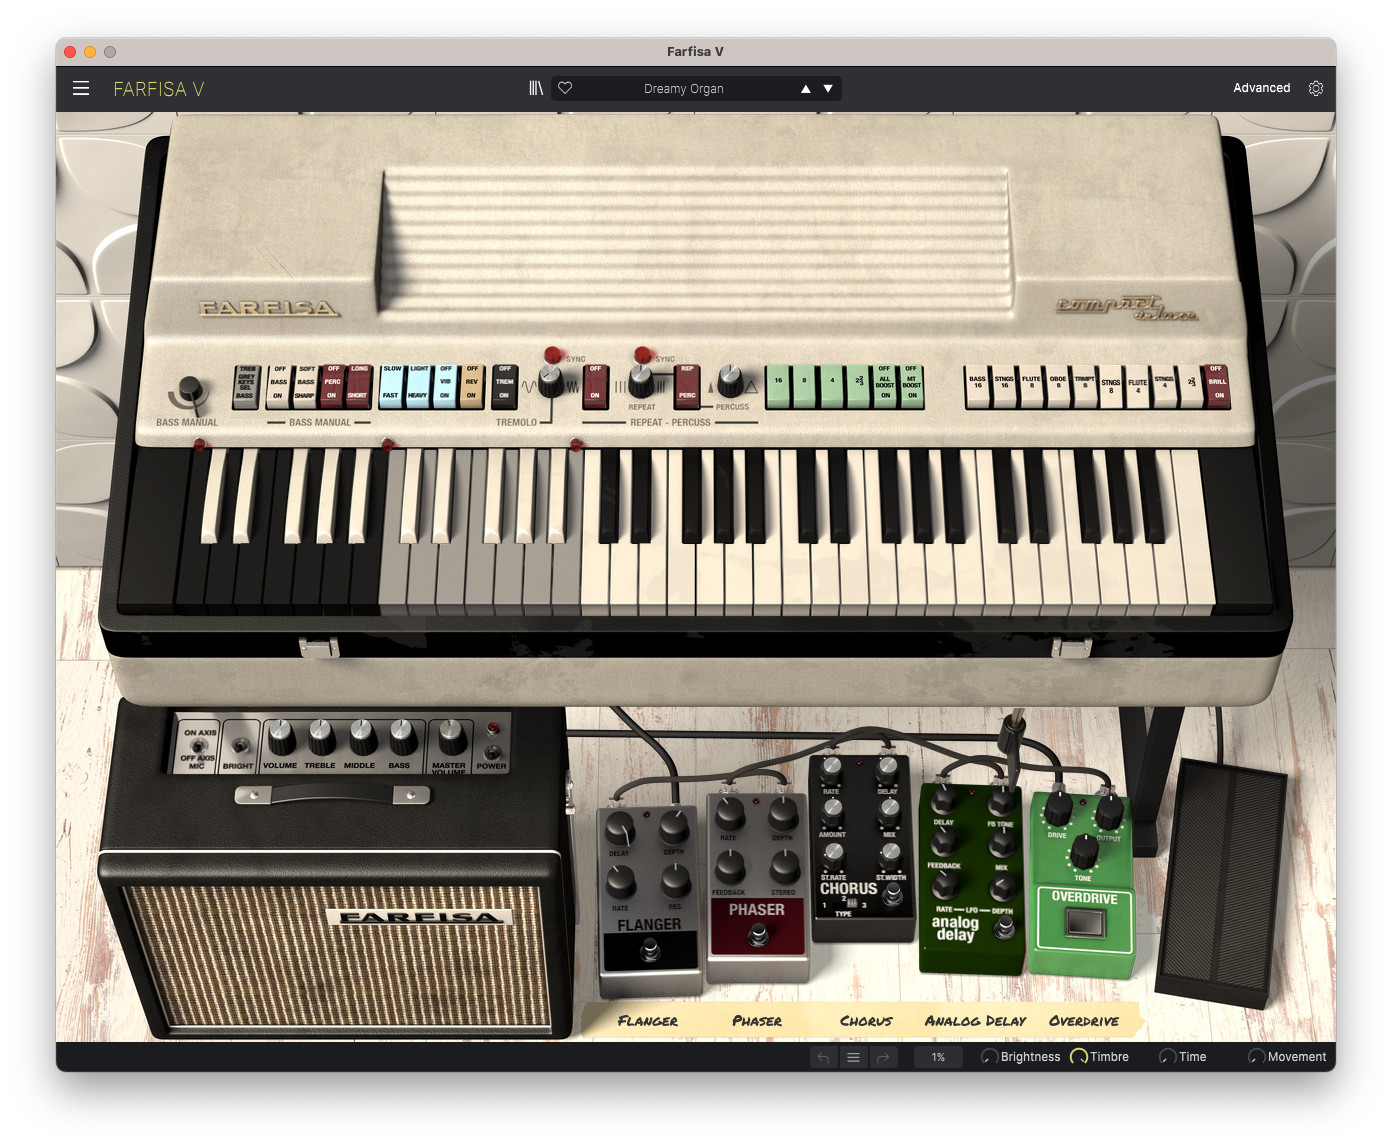Click the Flanger label tag
This screenshot has width=1392, height=1146.
(648, 1021)
